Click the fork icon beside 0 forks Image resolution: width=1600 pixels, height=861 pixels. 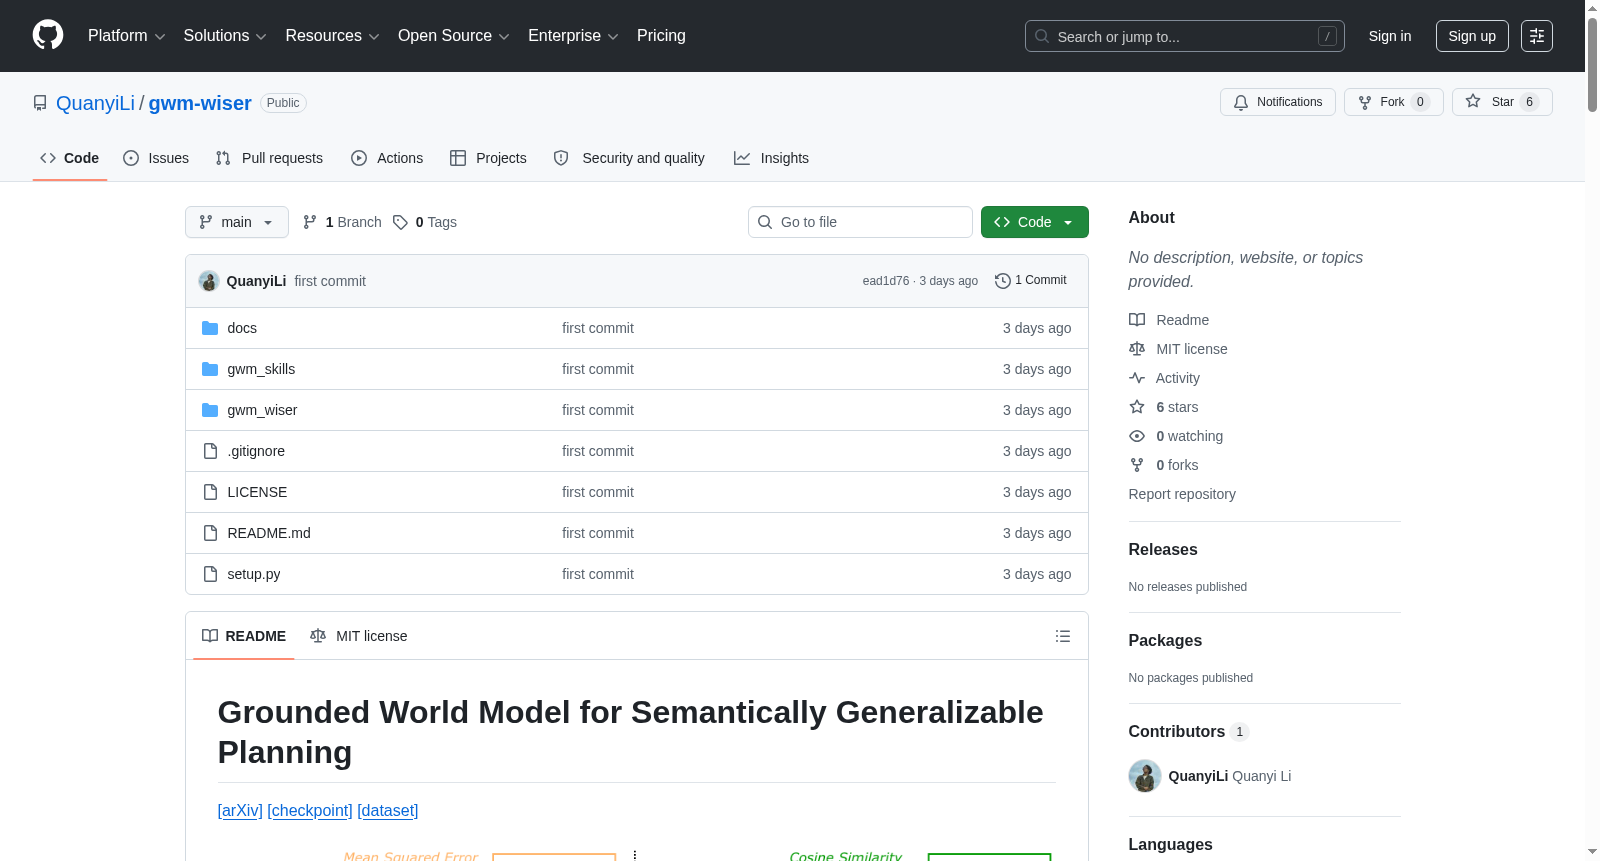tap(1137, 465)
